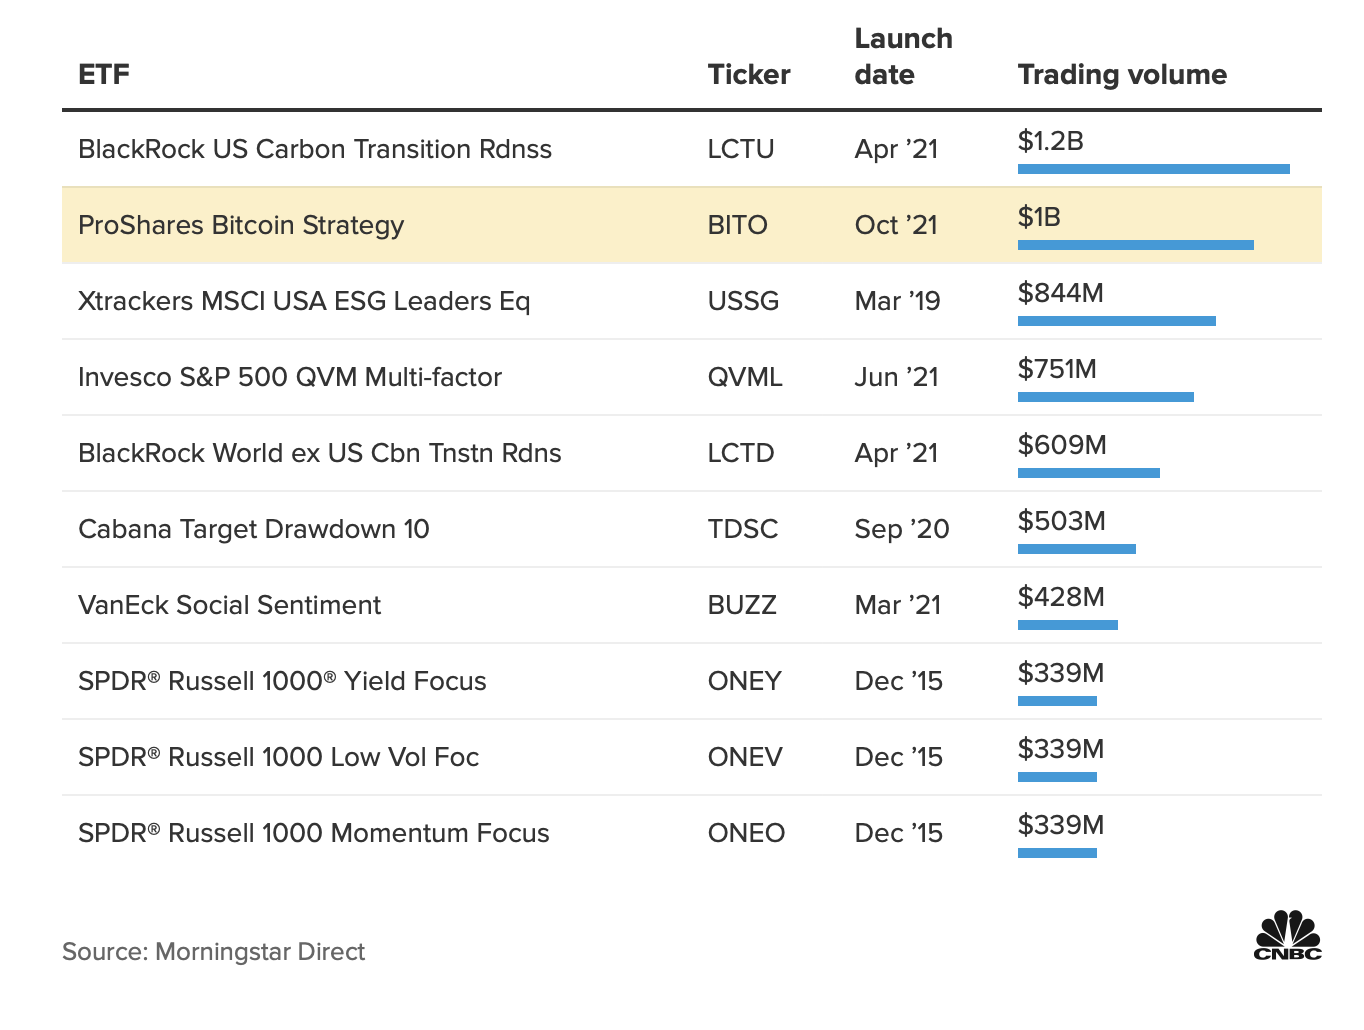Screen dimensions: 1364x1030
Task: Click the LCTU ticker cell
Action: click(x=741, y=149)
